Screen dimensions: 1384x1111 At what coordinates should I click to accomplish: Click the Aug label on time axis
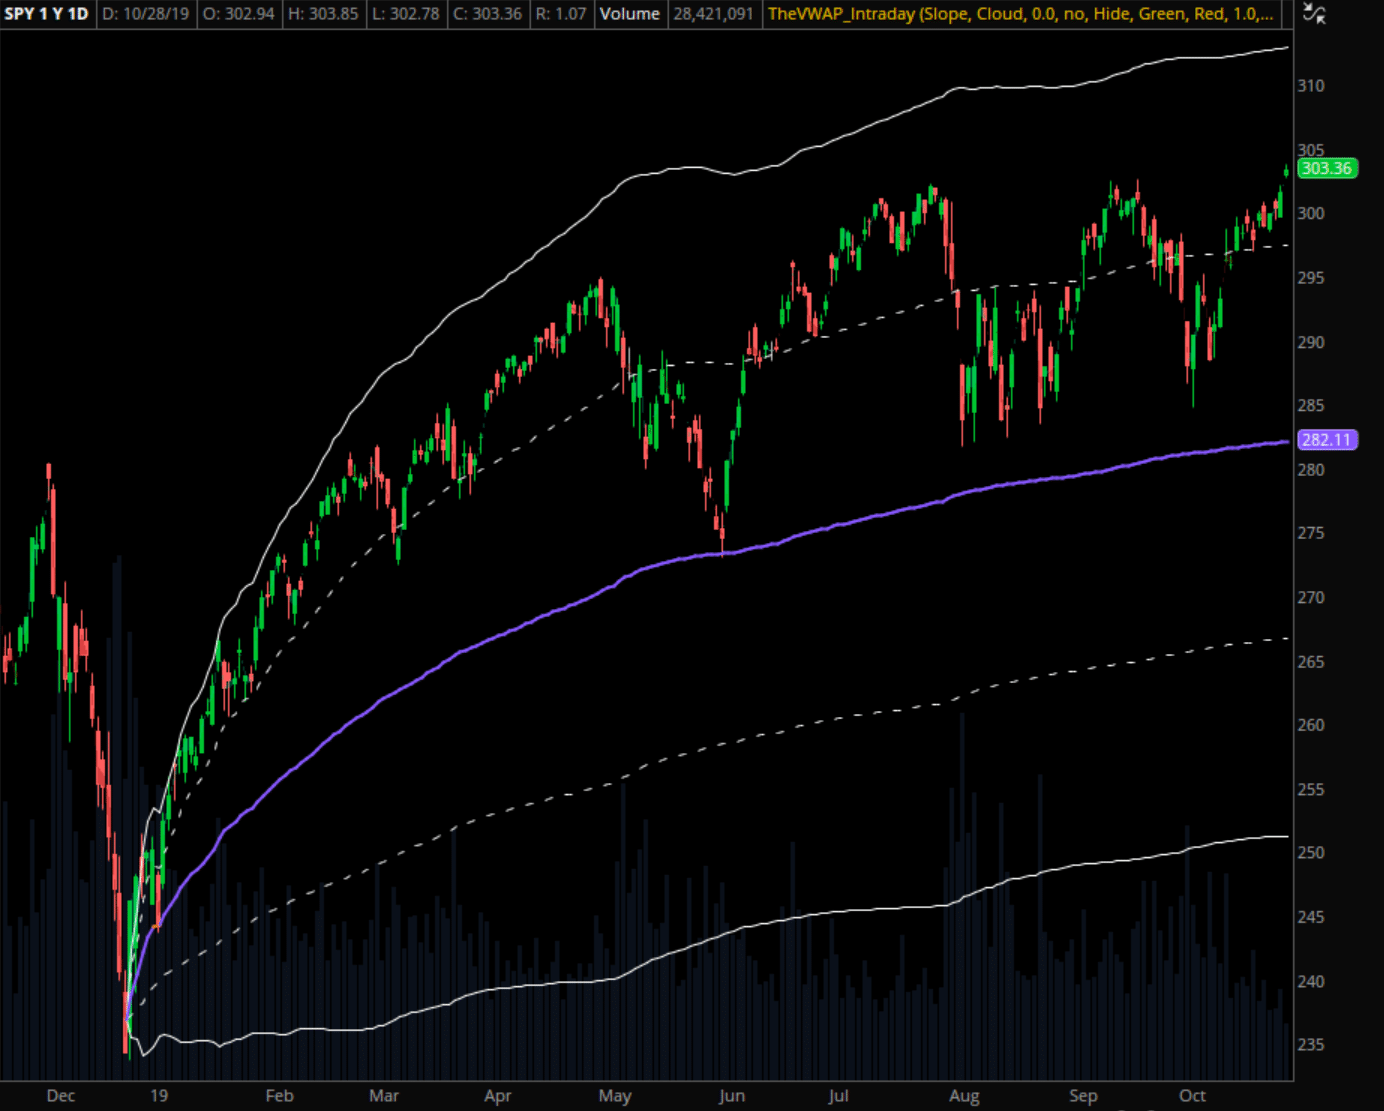click(x=964, y=1096)
